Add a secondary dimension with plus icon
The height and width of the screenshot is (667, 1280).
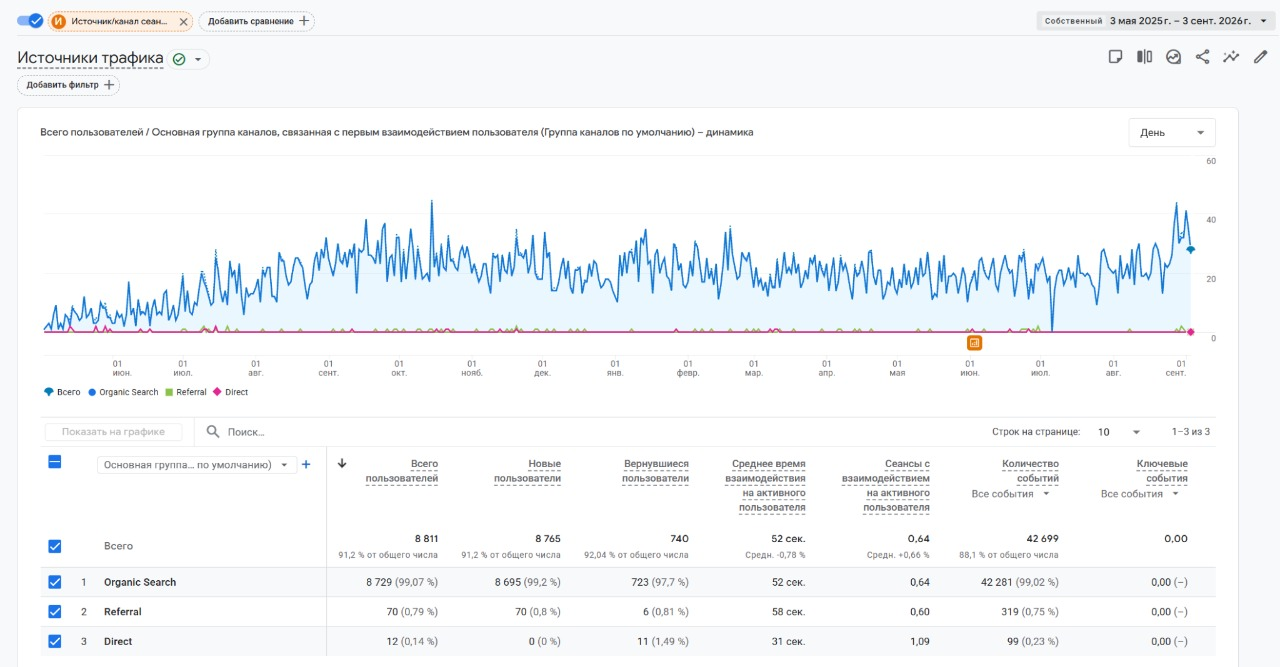[307, 464]
